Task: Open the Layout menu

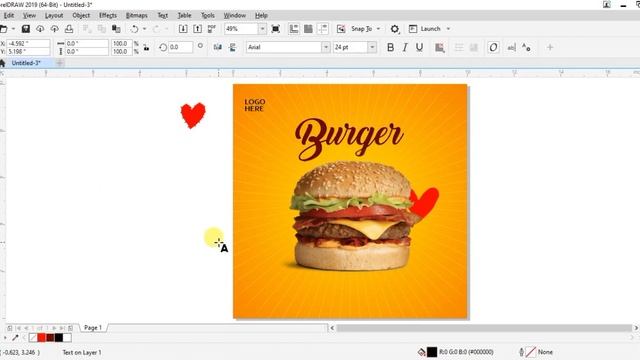Action: 54,16
